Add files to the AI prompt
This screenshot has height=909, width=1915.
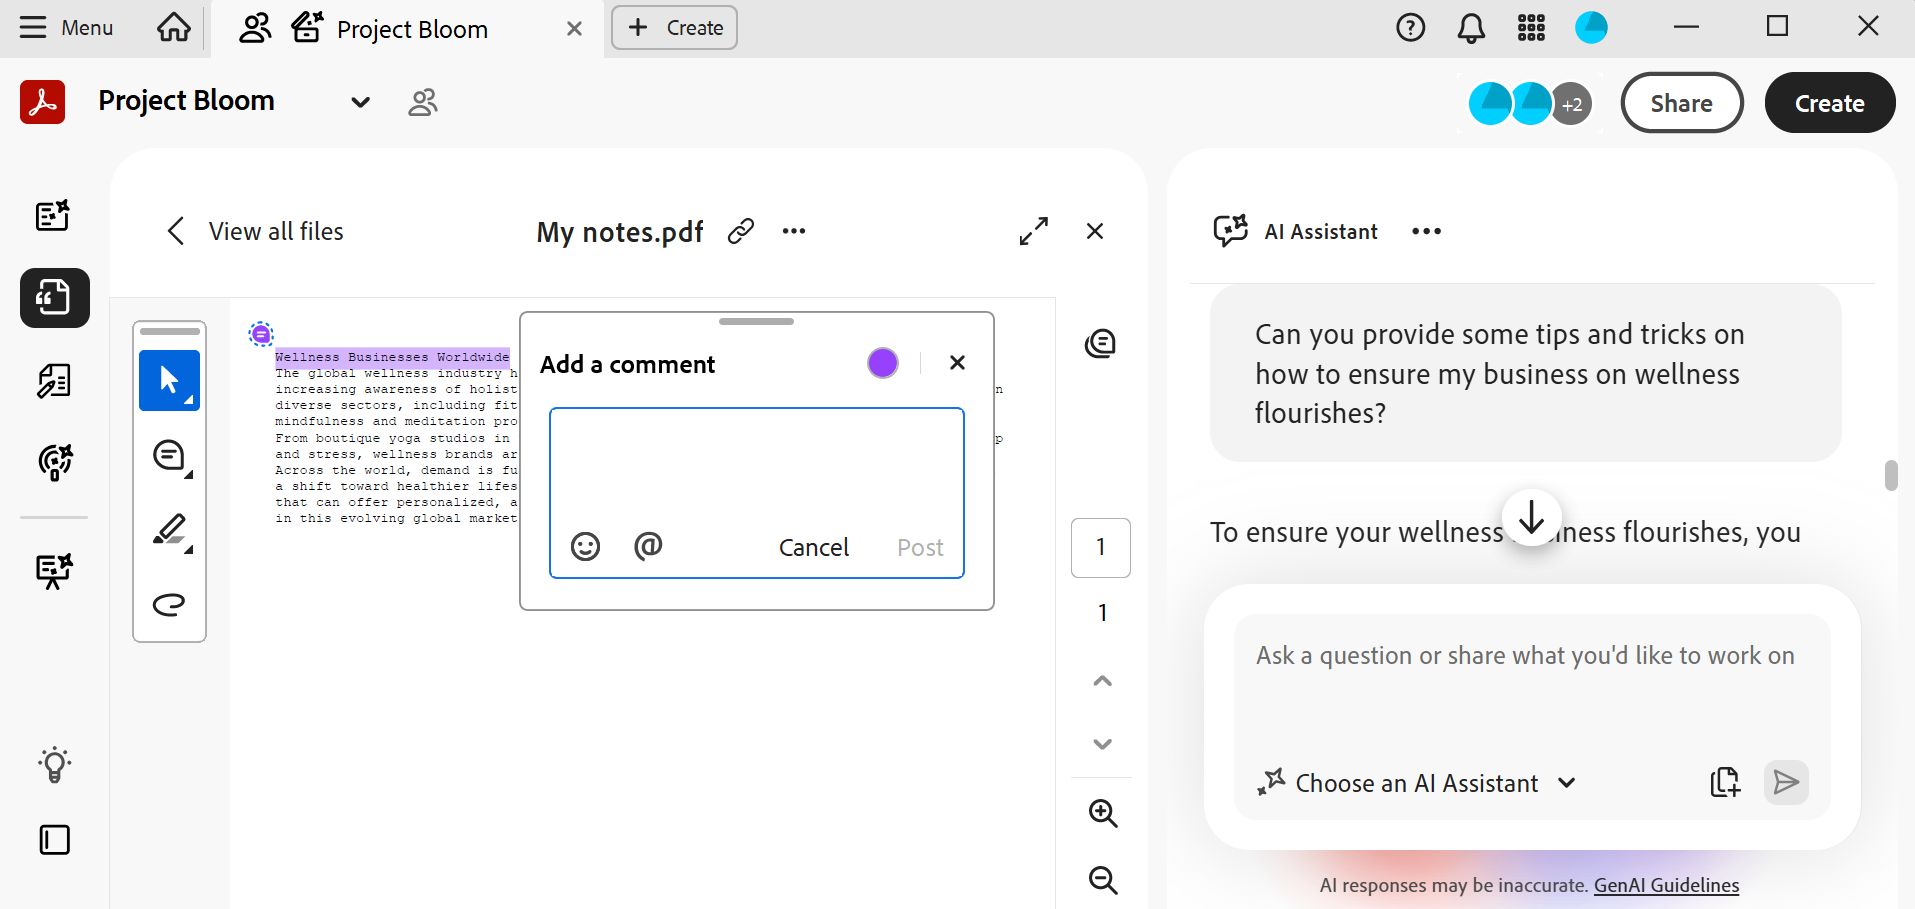coord(1725,782)
